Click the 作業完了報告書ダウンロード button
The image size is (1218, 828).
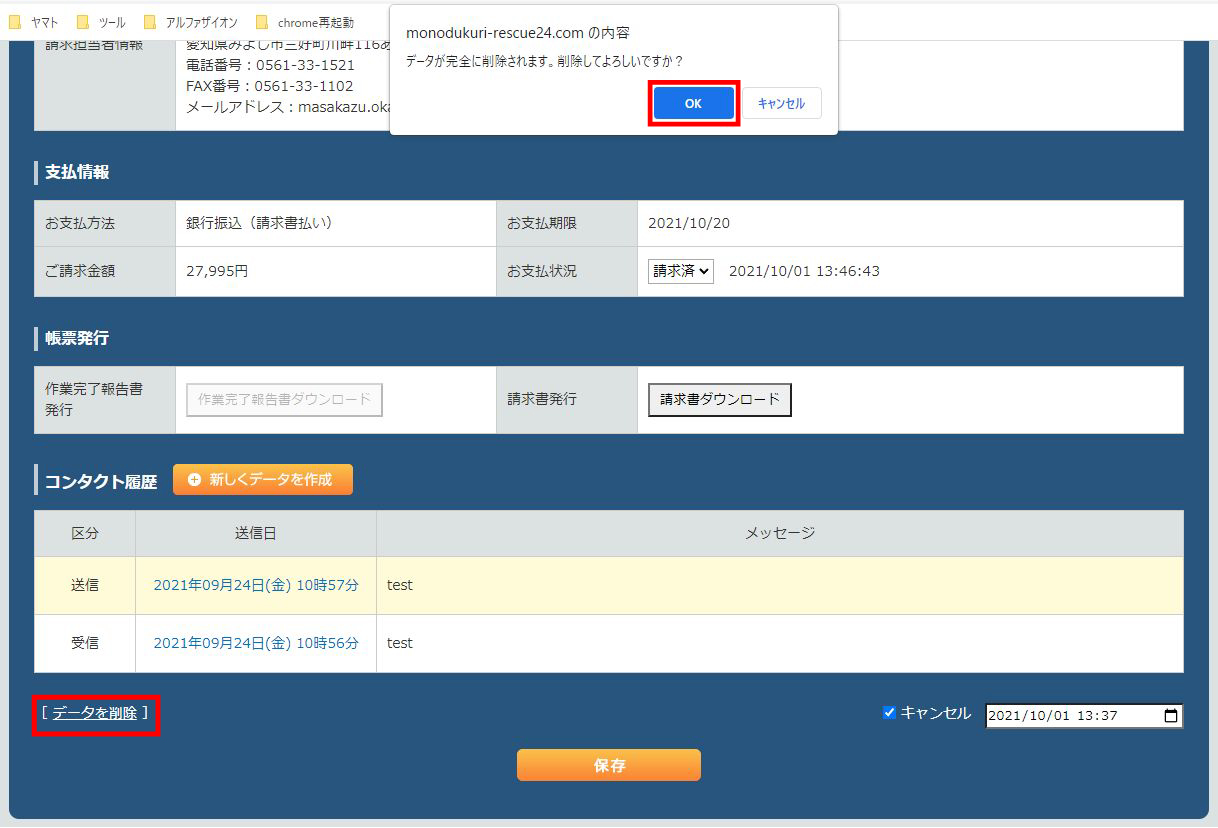[x=284, y=399]
